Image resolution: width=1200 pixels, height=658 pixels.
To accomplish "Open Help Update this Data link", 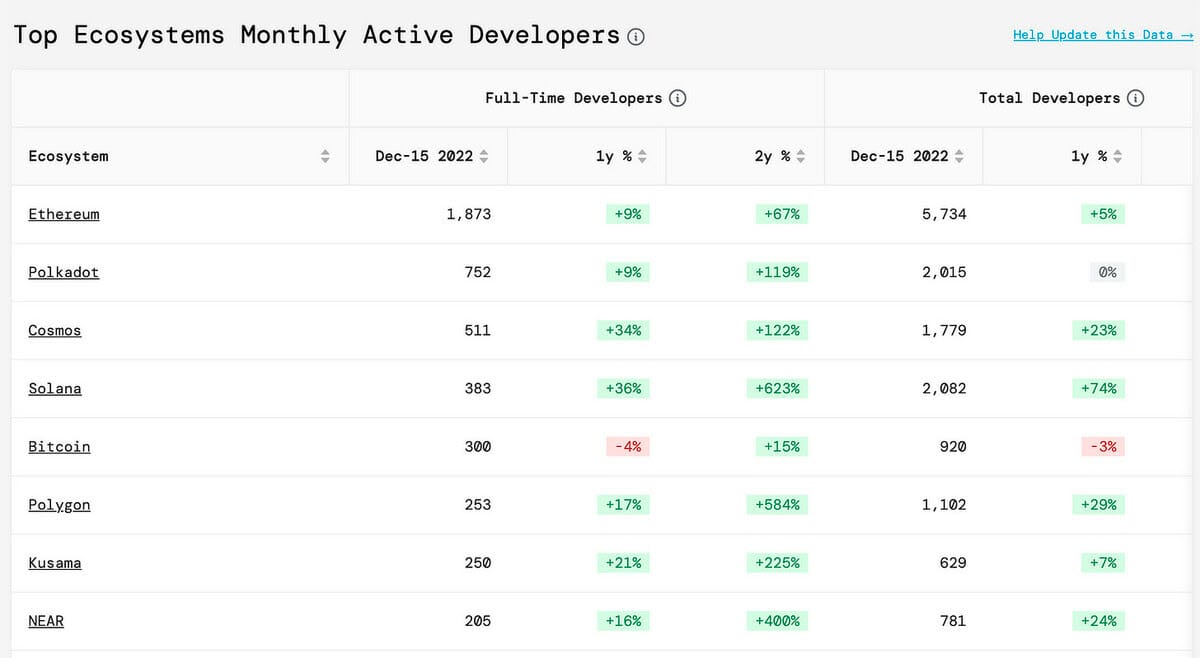I will pyautogui.click(x=1103, y=35).
